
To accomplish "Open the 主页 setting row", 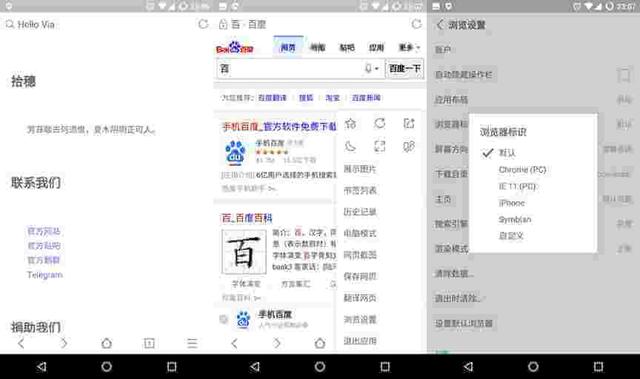I will click(x=533, y=199).
